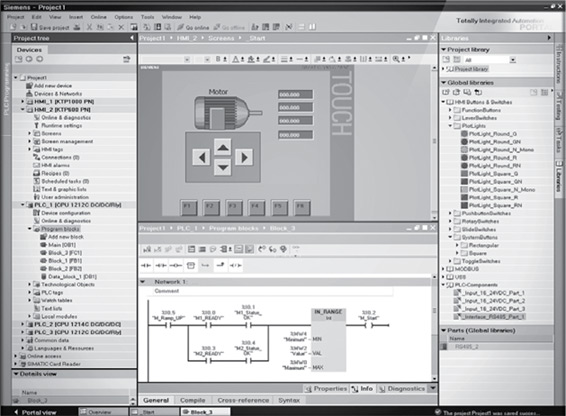The height and width of the screenshot is (416, 566).
Task: Collapse the Project tree panel arrow
Action: coord(132,38)
